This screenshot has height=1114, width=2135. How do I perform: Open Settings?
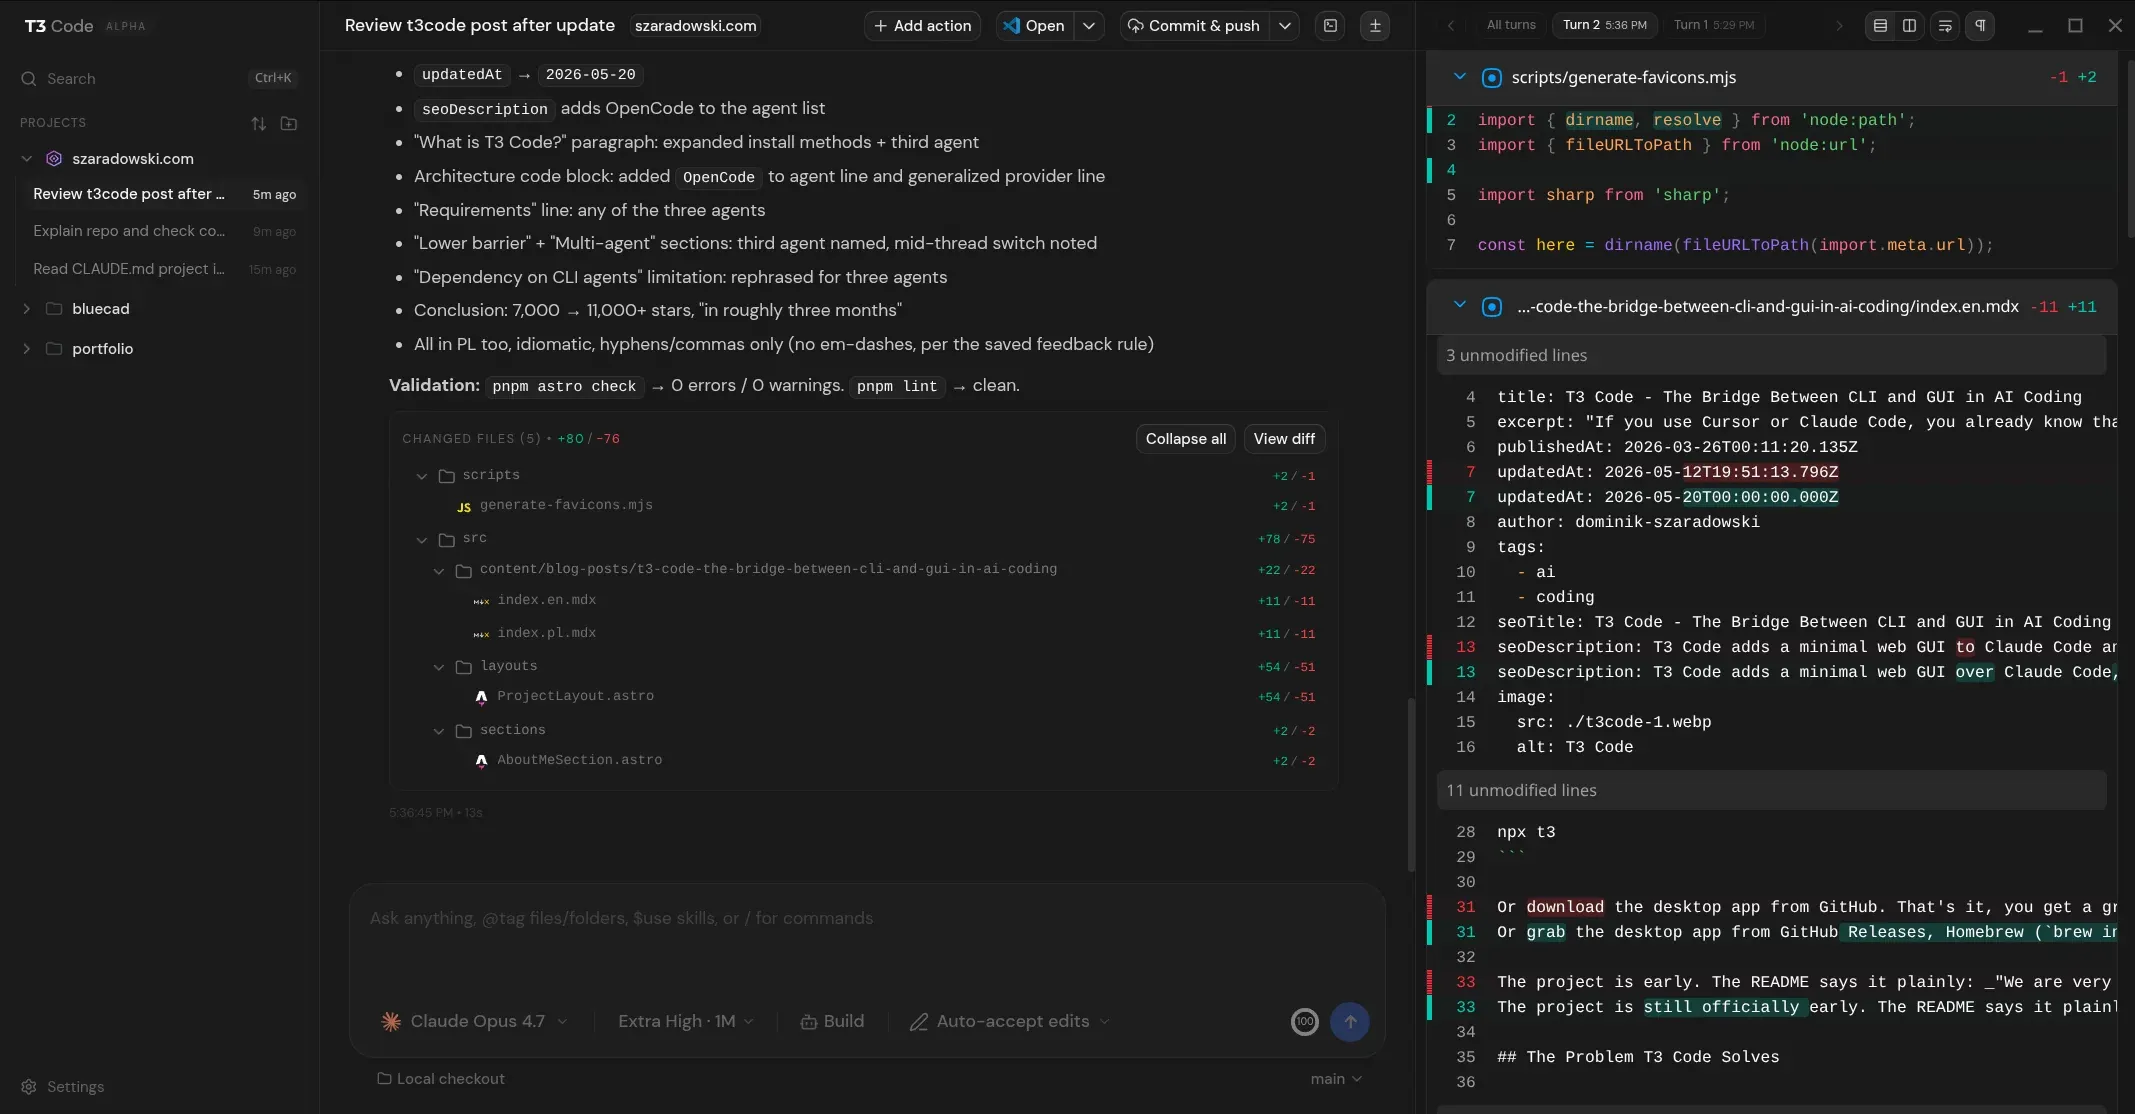click(63, 1087)
